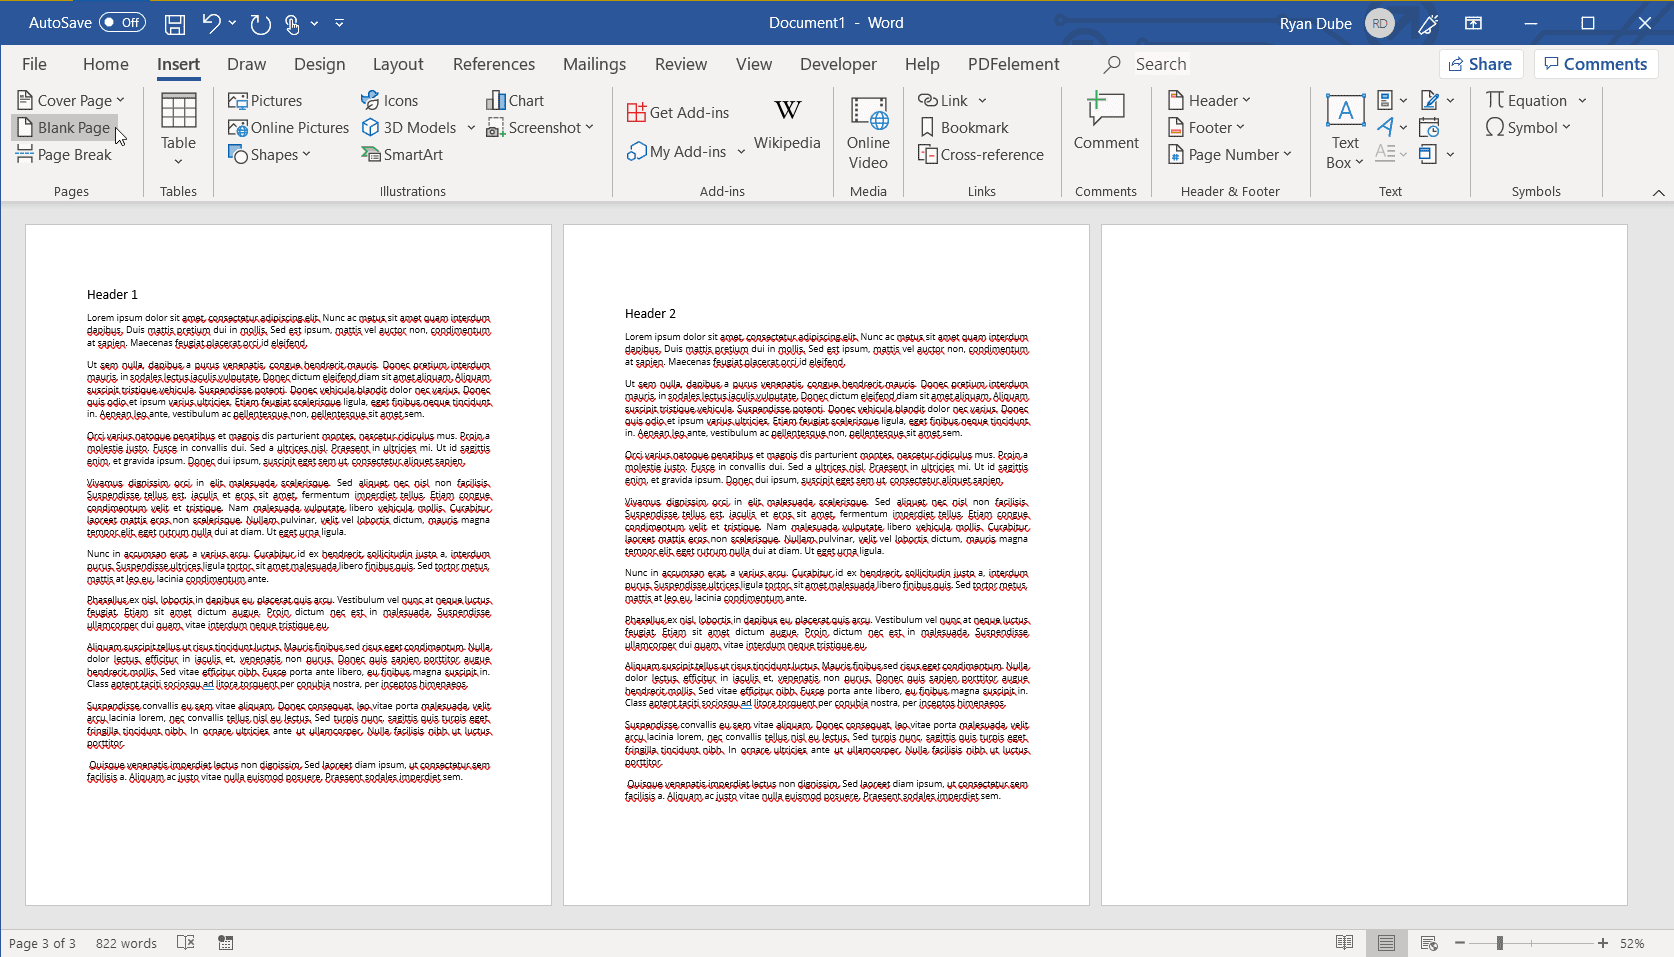Click the Blank Page button

click(x=64, y=127)
